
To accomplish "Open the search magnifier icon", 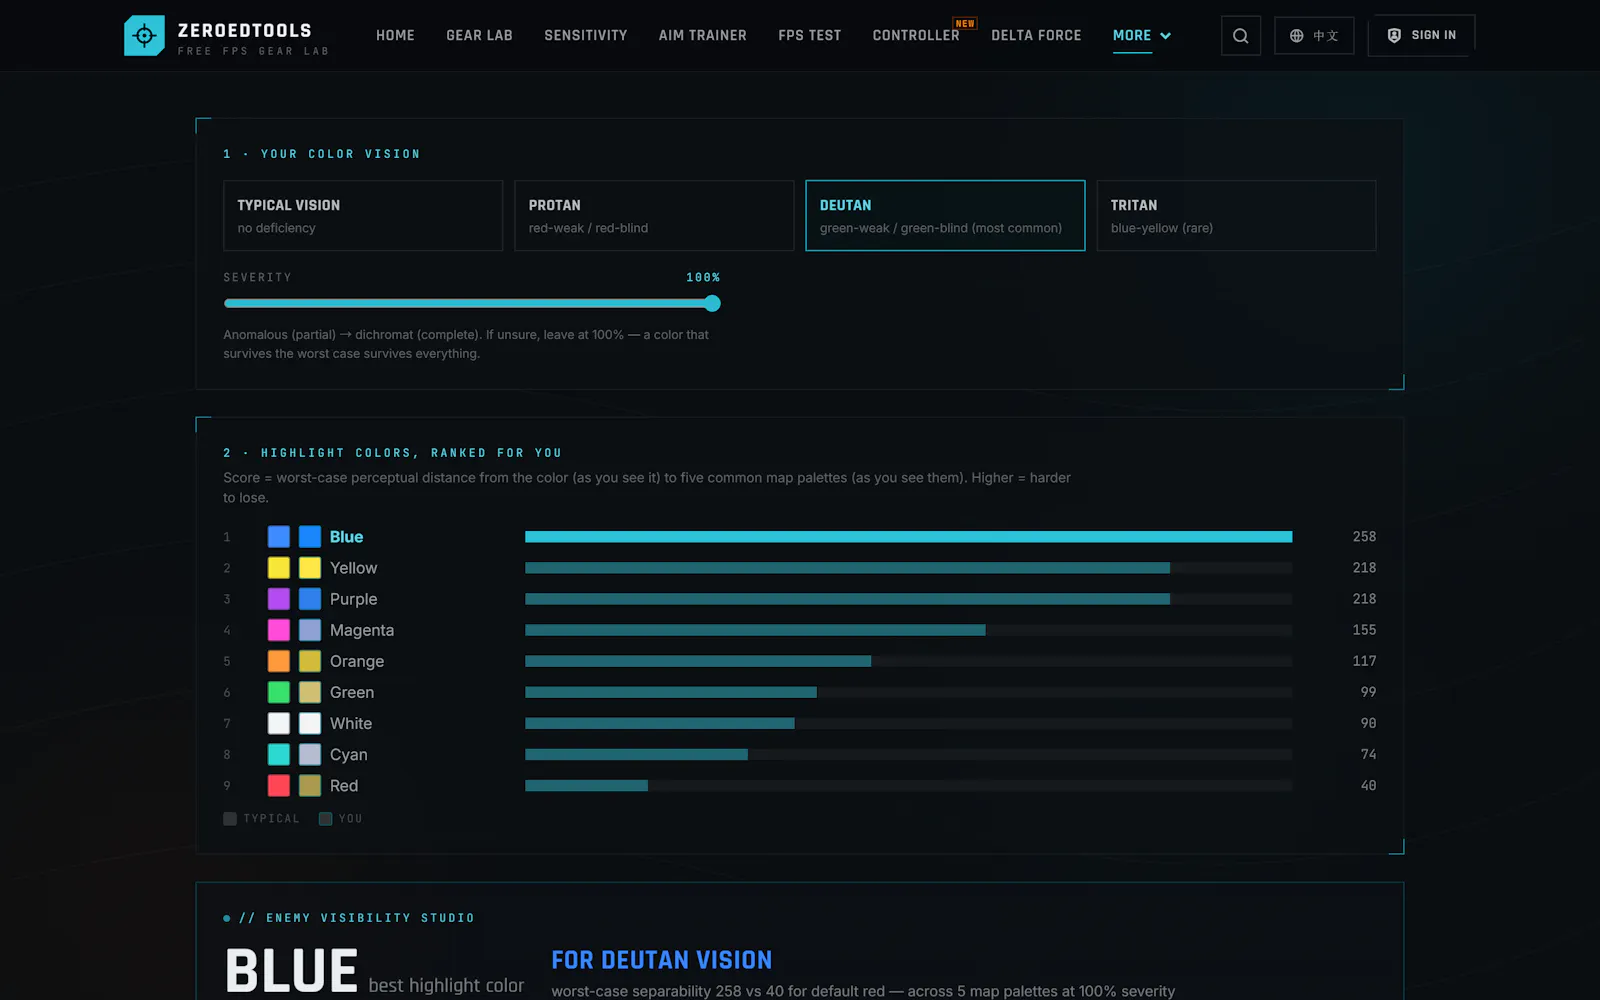I will point(1240,36).
